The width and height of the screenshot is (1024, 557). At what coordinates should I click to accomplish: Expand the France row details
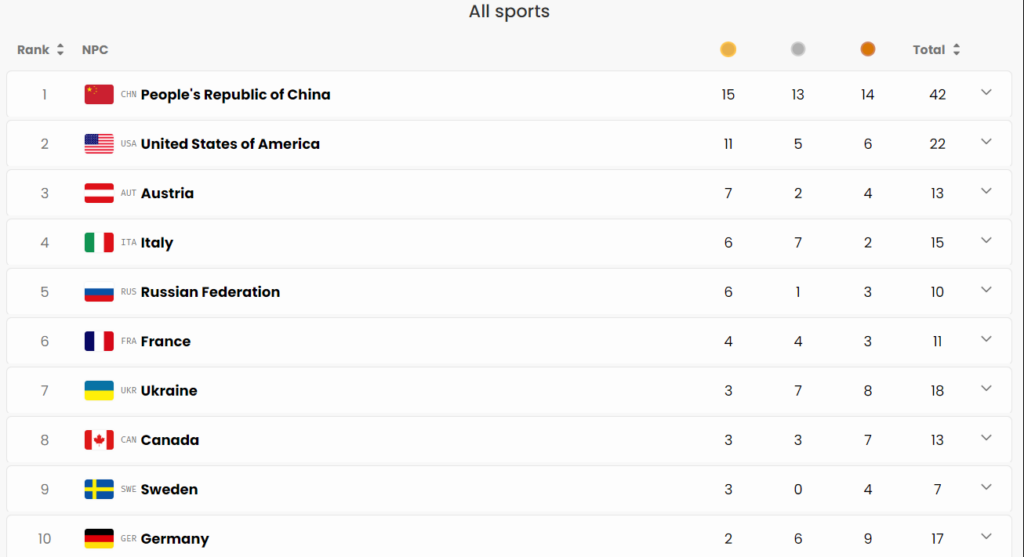coord(986,339)
